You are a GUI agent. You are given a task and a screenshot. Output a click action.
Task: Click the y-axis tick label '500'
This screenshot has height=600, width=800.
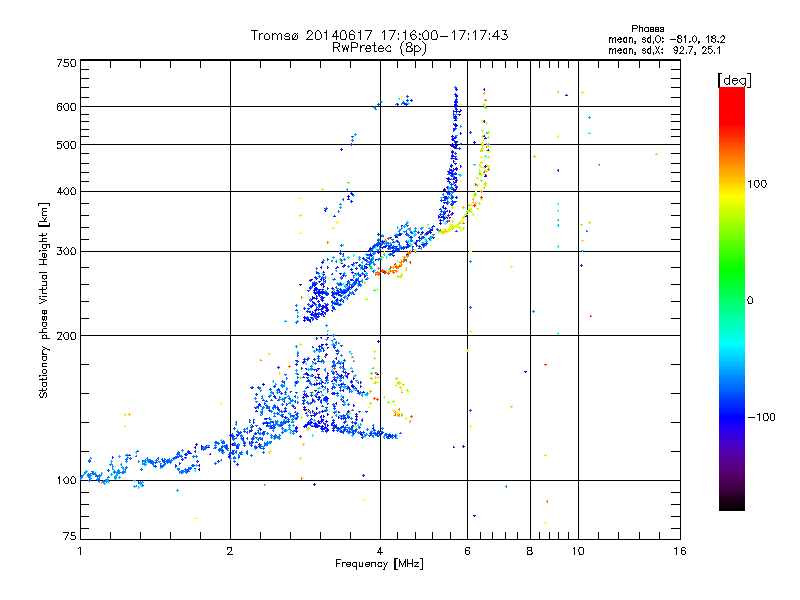(x=66, y=145)
